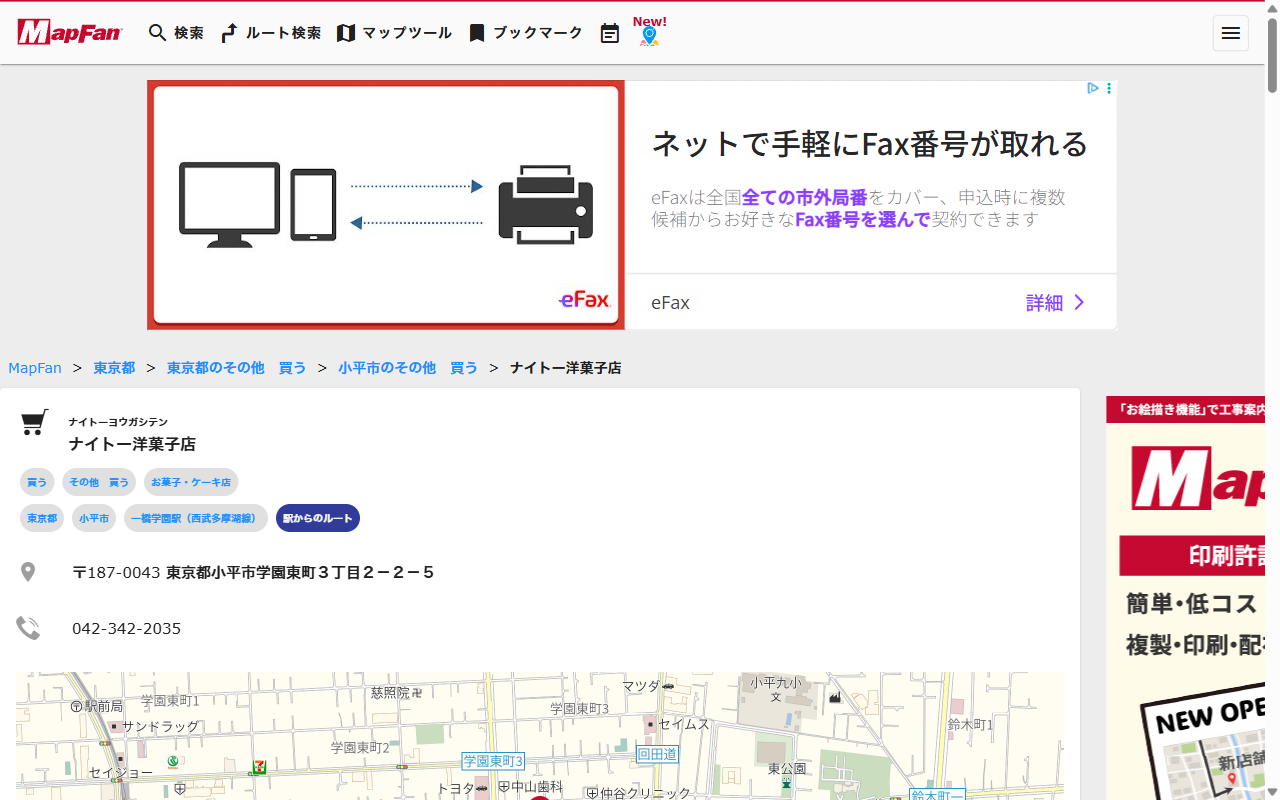Click the 駅からのルート button
Image resolution: width=1280 pixels, height=800 pixels.
pyautogui.click(x=318, y=518)
